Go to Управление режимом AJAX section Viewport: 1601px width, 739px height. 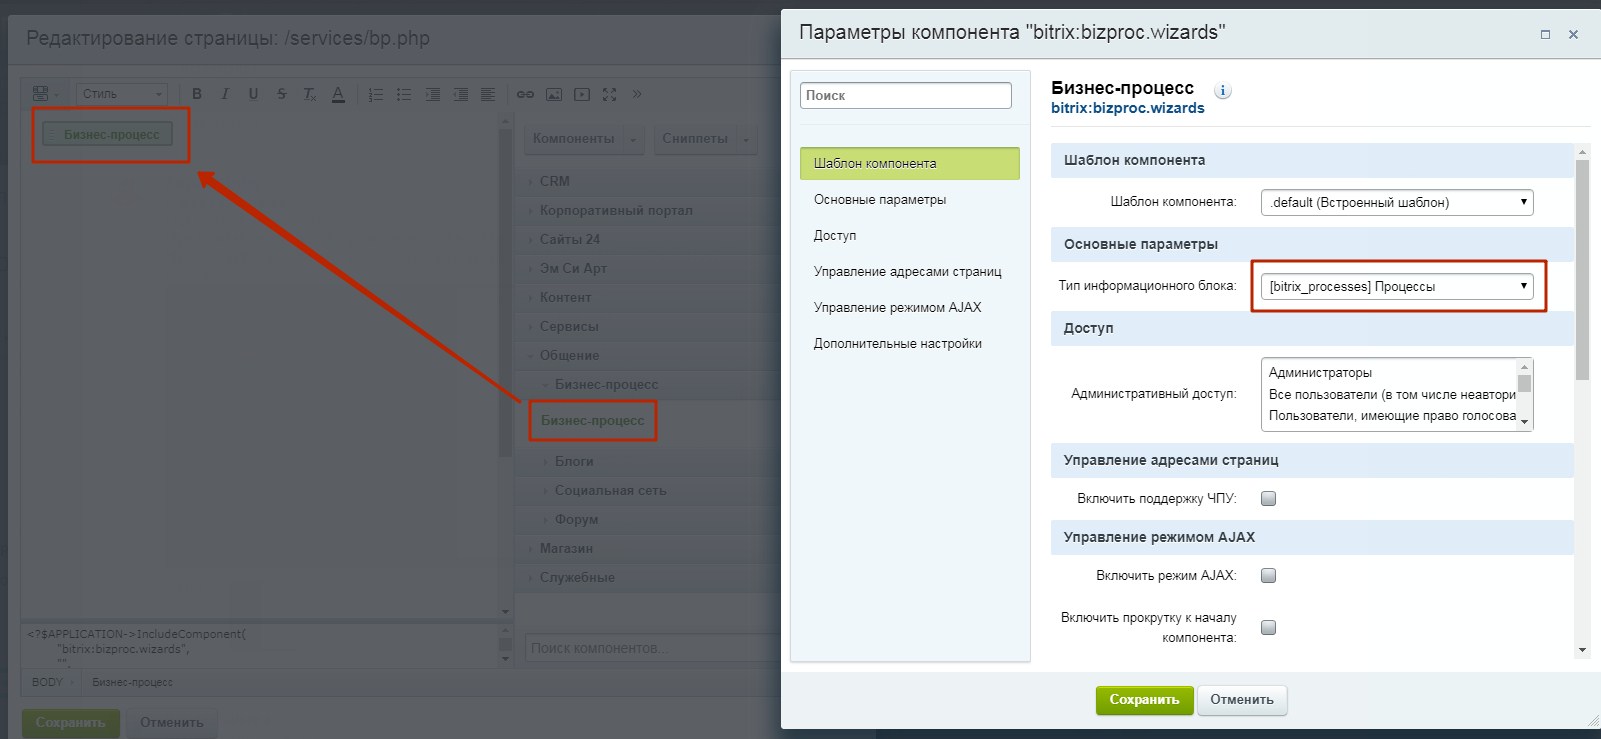click(897, 307)
